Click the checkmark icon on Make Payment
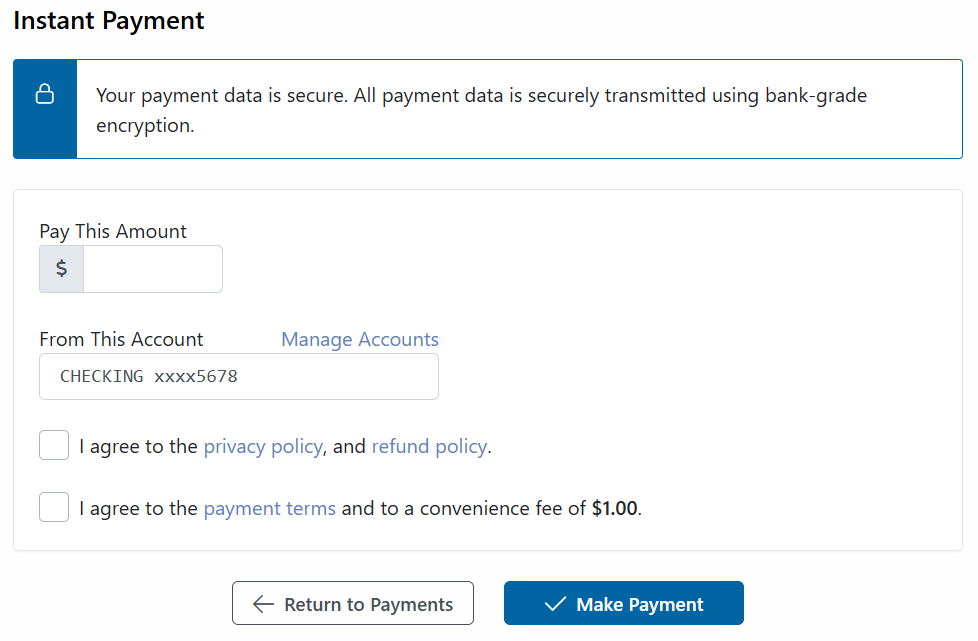 (554, 604)
